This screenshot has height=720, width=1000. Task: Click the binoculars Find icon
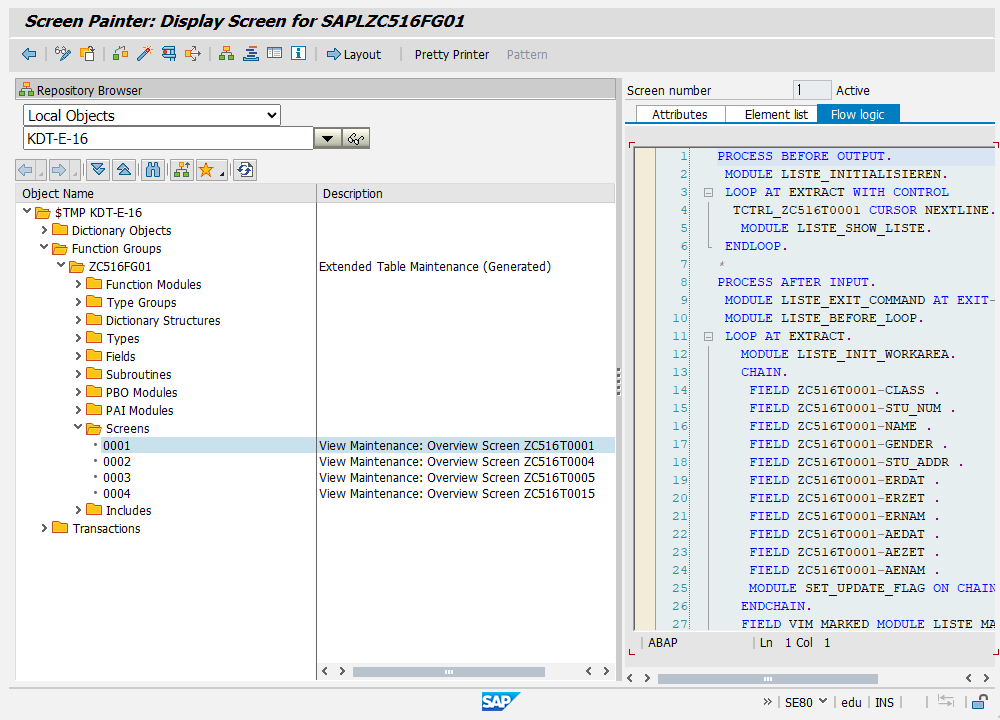click(x=153, y=170)
